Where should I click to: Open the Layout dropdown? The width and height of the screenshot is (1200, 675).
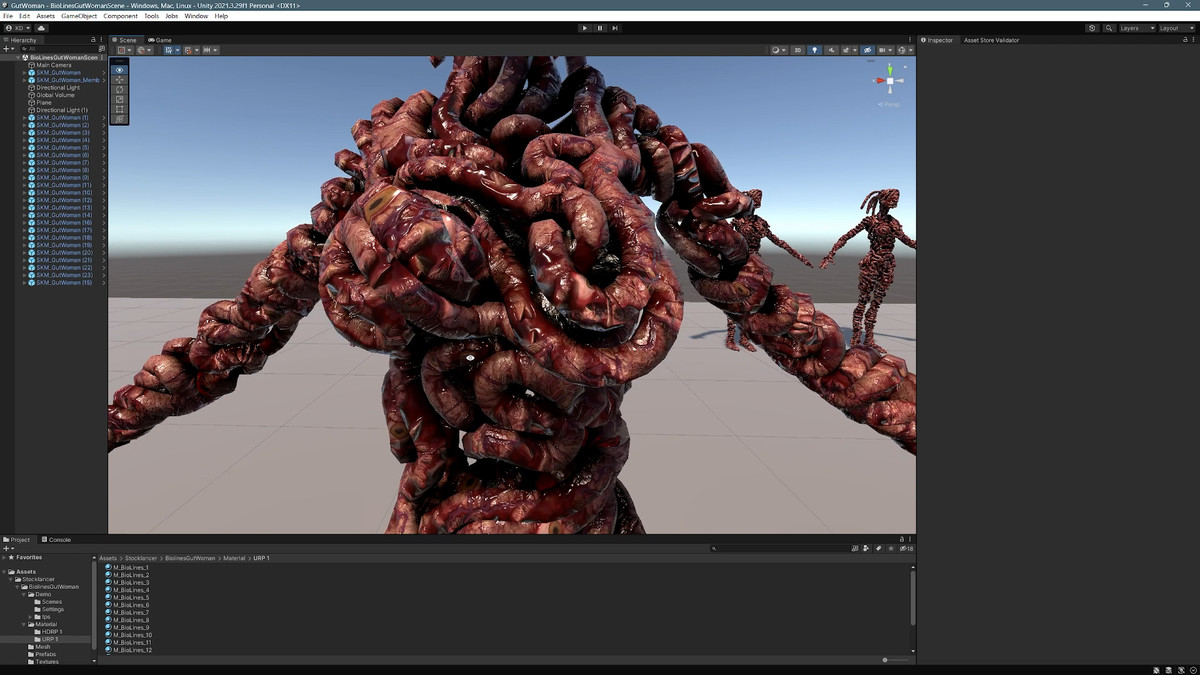coord(1175,28)
